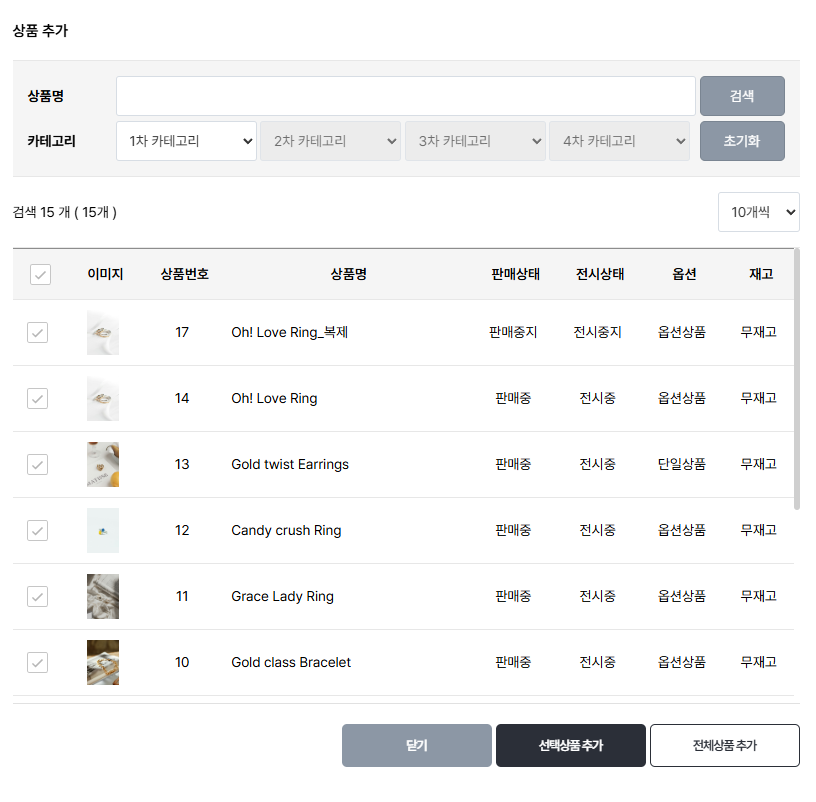The height and width of the screenshot is (802, 816).
Task: Check the box for product number 17
Action: (x=37, y=333)
